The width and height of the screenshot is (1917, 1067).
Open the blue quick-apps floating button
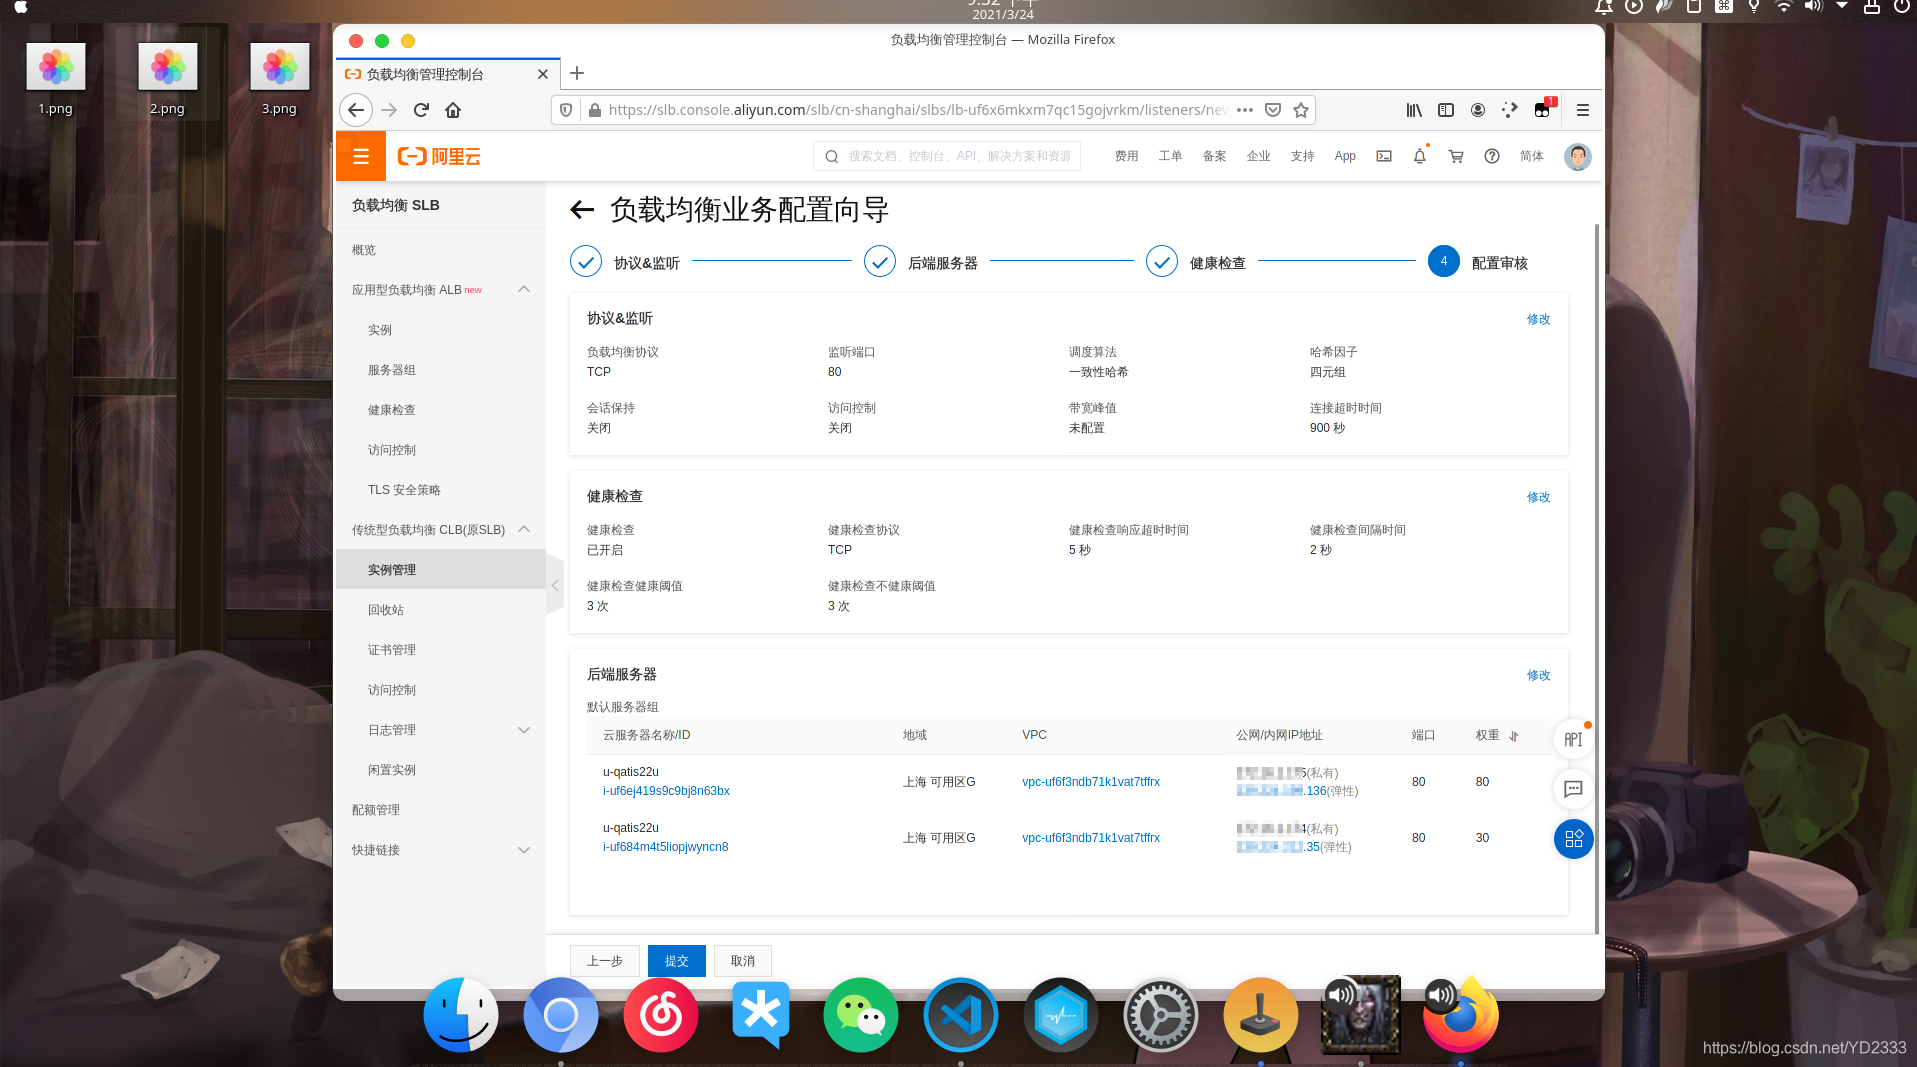coord(1573,838)
